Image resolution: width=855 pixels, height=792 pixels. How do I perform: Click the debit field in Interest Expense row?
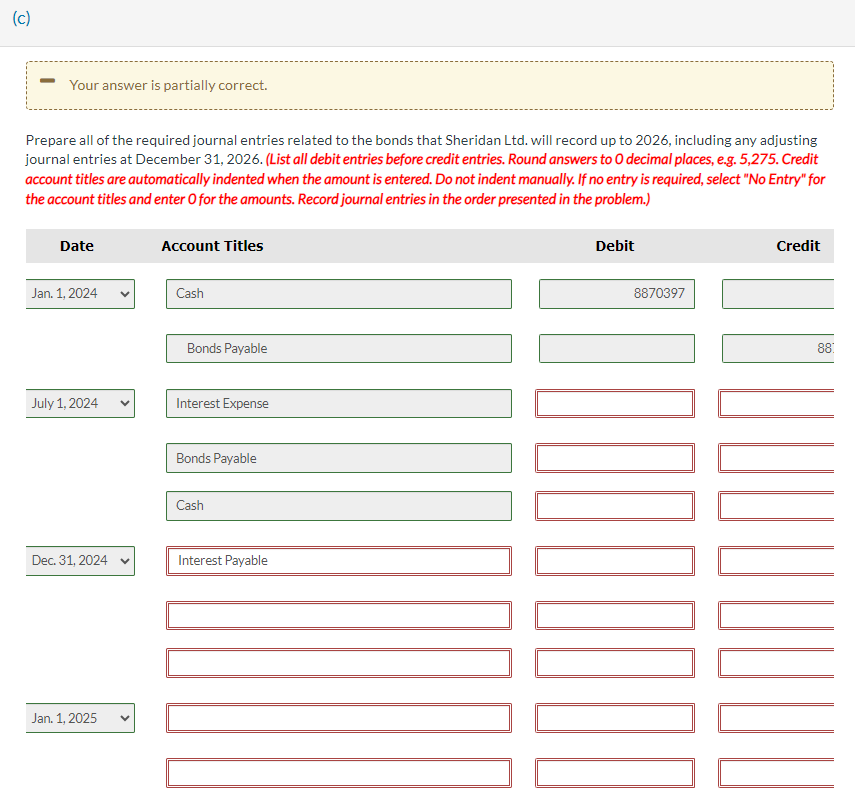(x=615, y=404)
